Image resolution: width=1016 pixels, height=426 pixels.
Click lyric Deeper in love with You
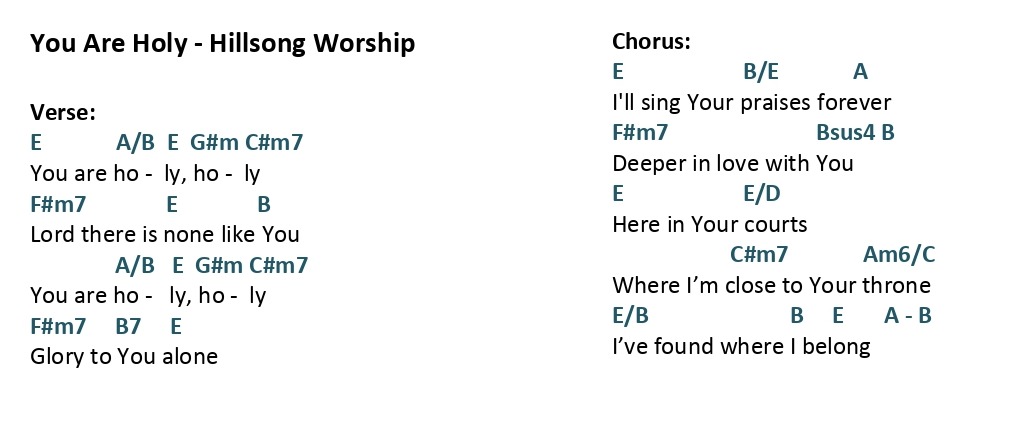click(732, 163)
